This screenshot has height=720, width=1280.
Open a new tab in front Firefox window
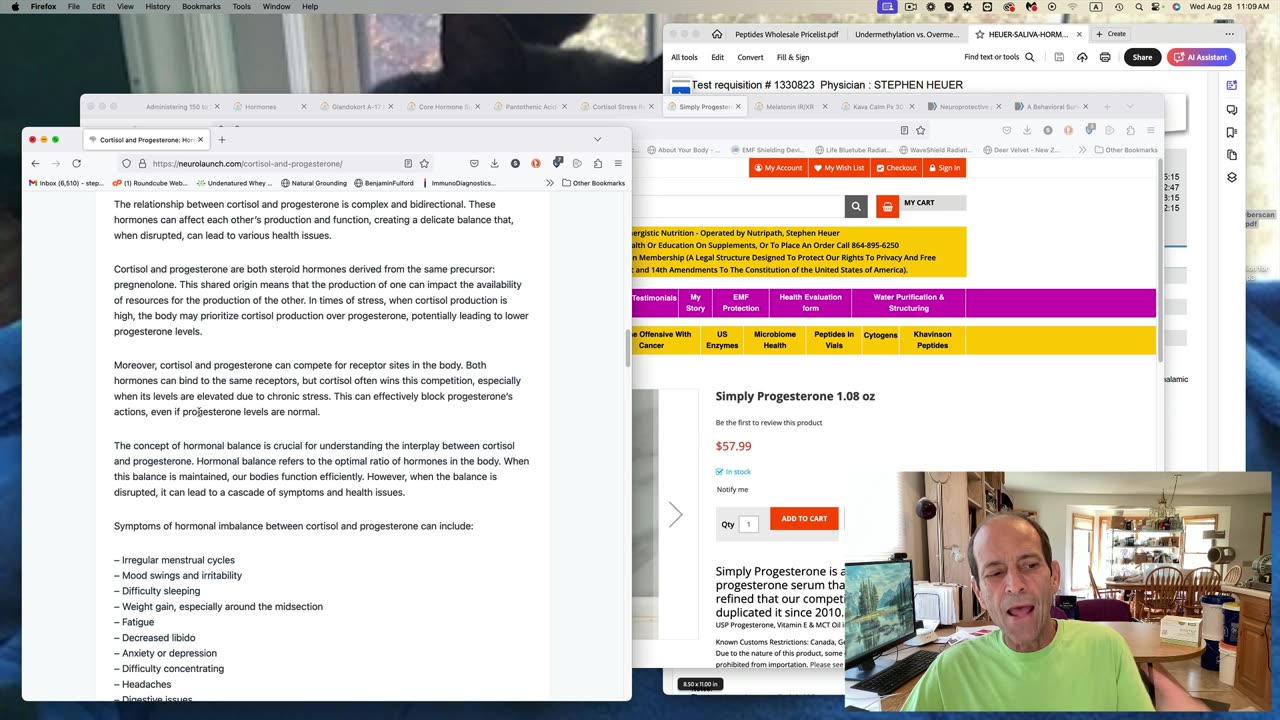(x=222, y=139)
